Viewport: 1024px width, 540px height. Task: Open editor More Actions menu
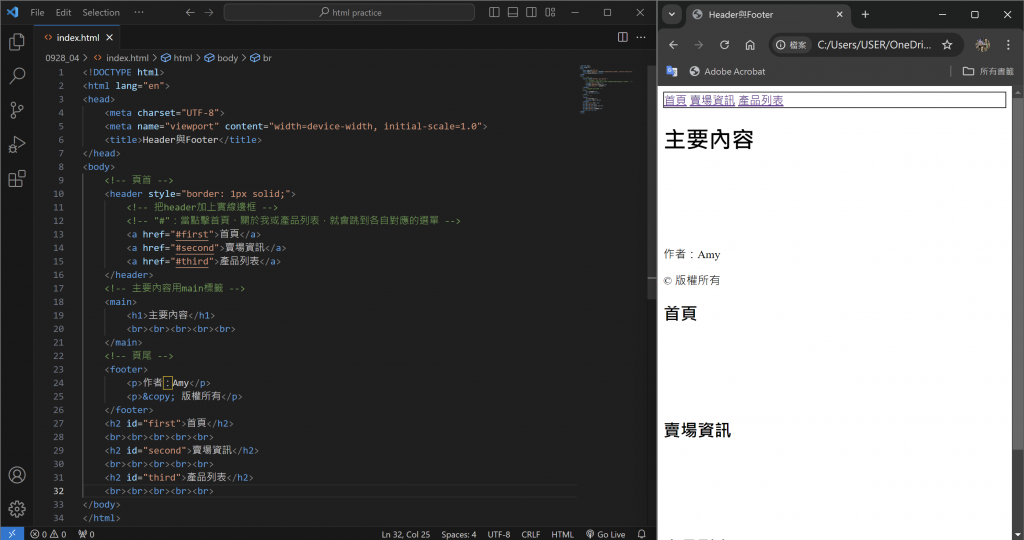pos(641,37)
